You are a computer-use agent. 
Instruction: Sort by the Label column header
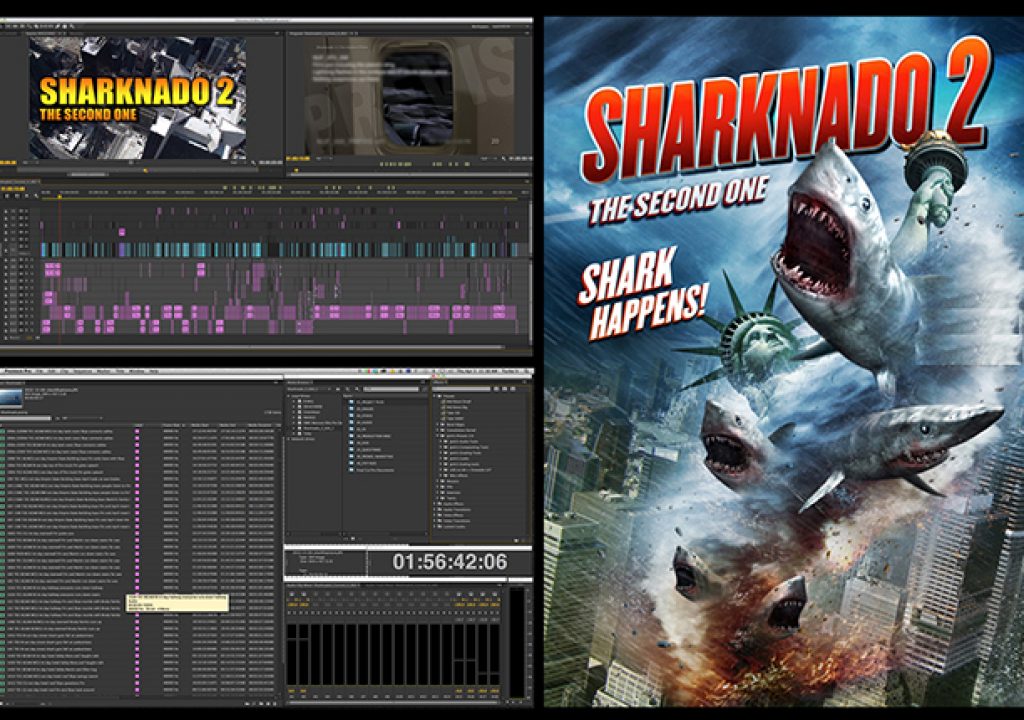(x=138, y=425)
